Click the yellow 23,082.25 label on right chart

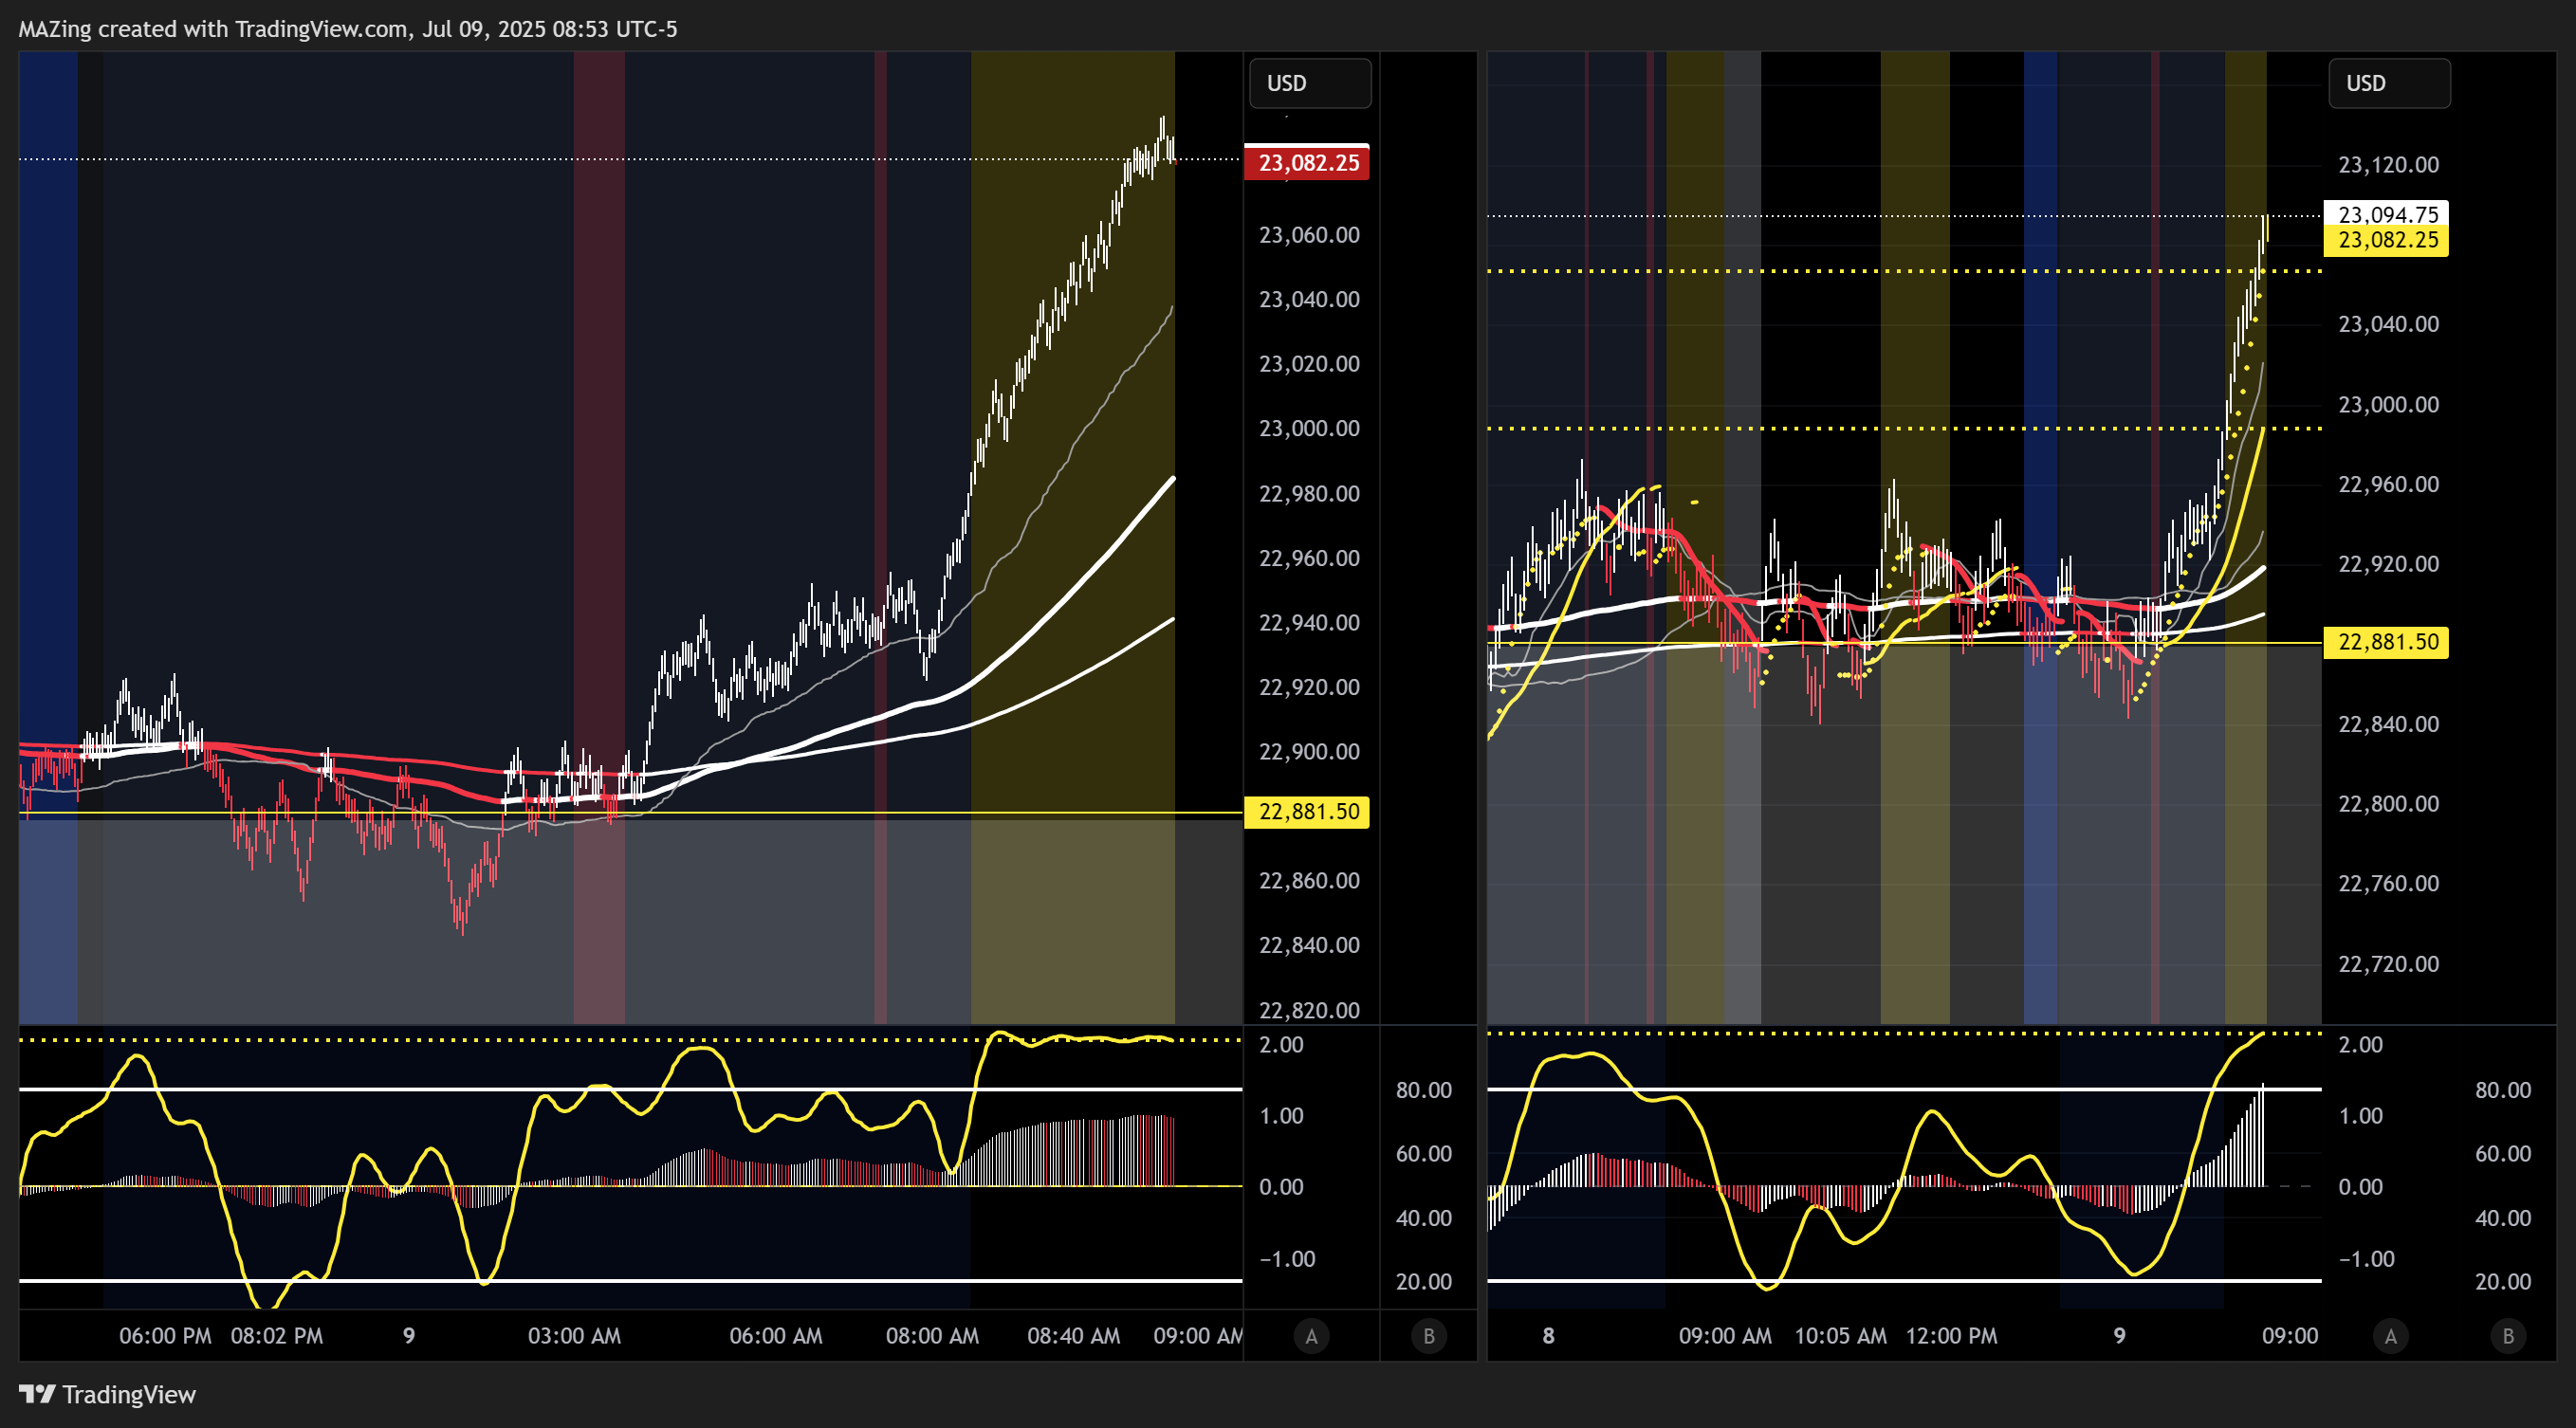click(2386, 240)
